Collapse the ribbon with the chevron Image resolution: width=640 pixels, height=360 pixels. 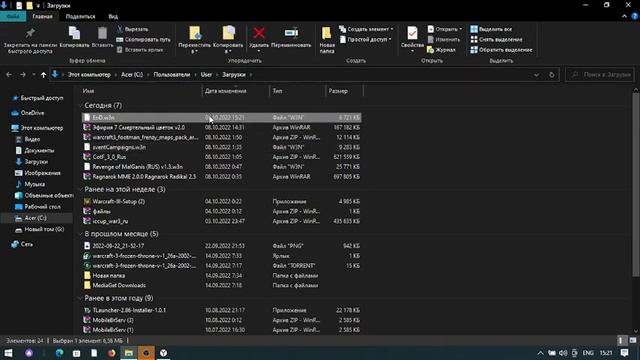tap(624, 16)
